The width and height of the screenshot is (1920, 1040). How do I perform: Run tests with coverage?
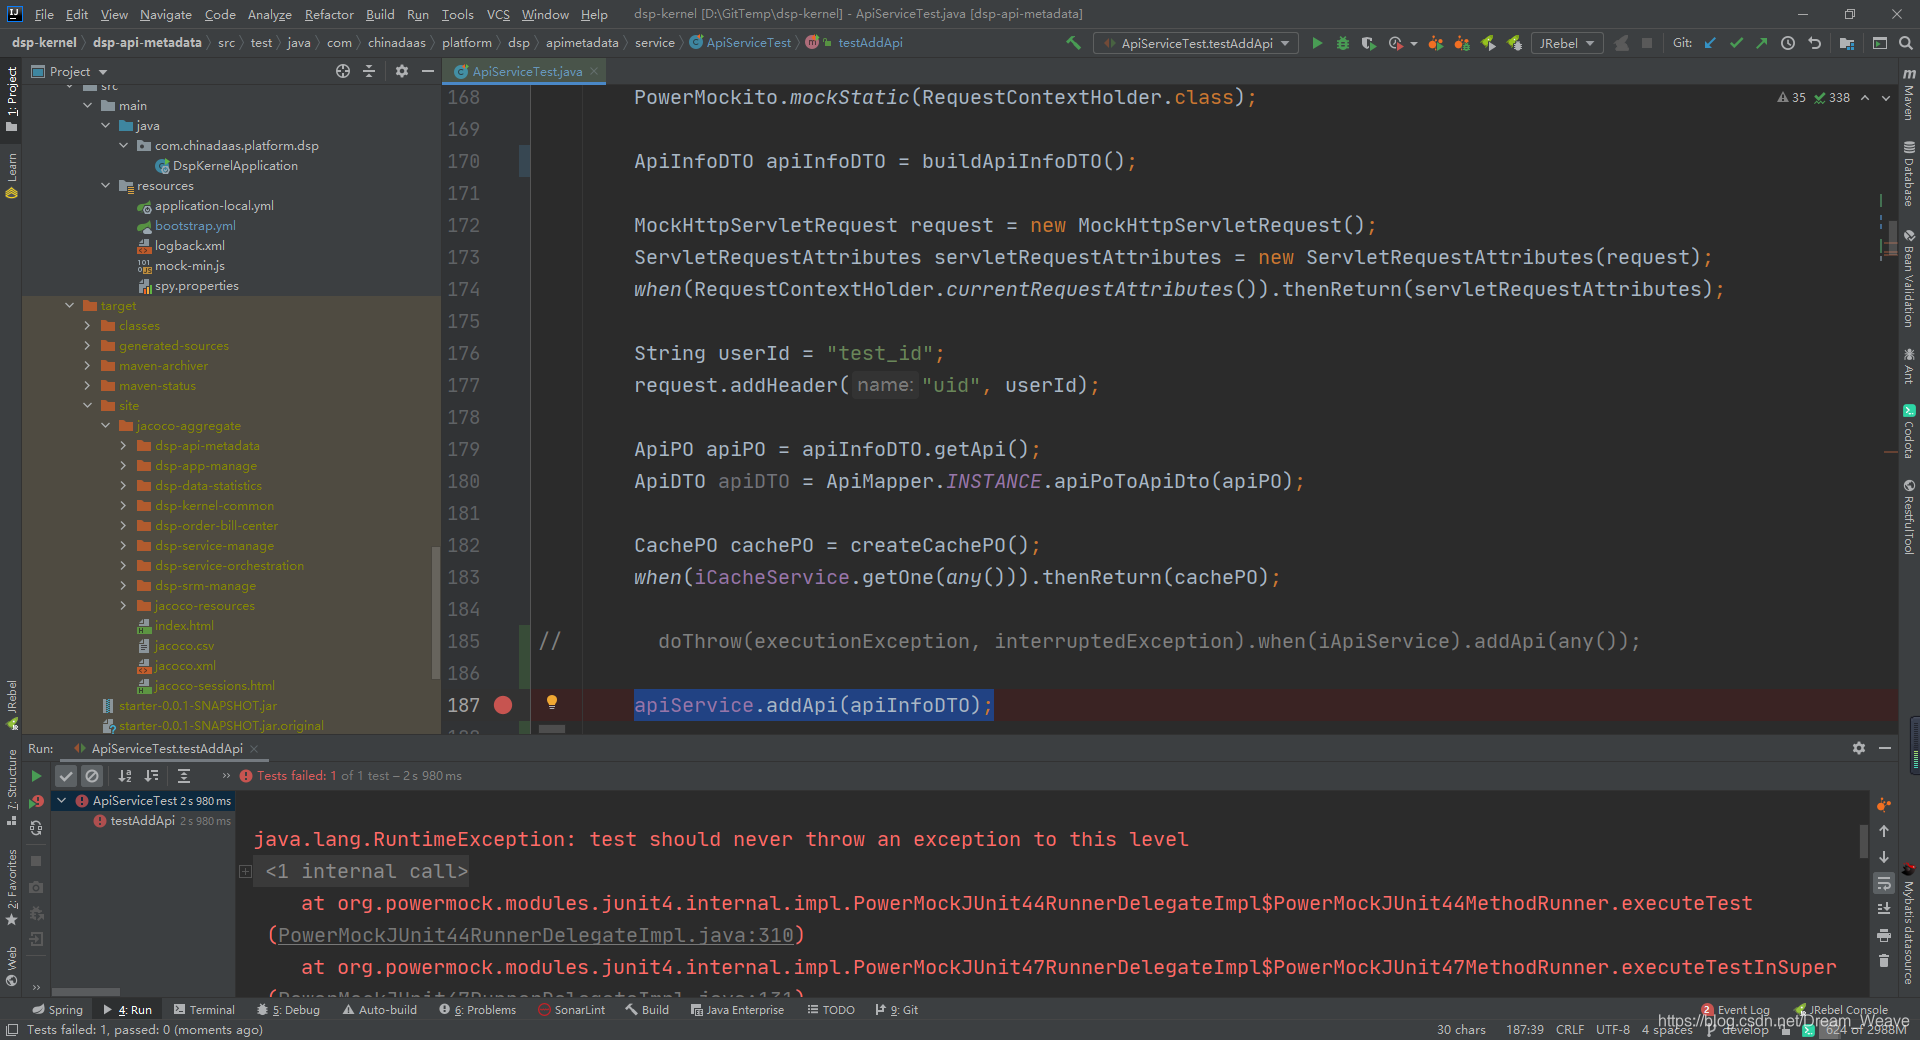pos(1369,43)
